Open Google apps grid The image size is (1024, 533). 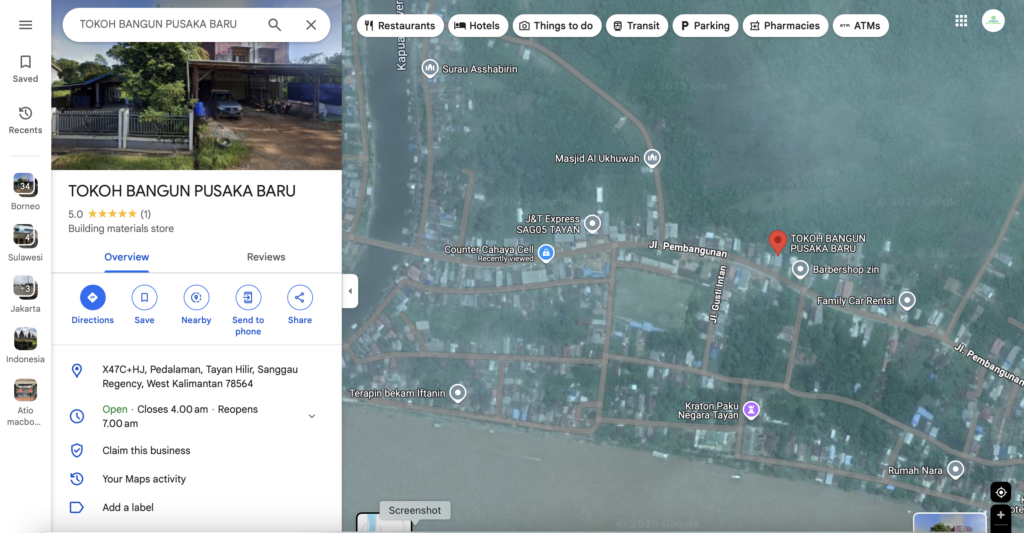961,21
